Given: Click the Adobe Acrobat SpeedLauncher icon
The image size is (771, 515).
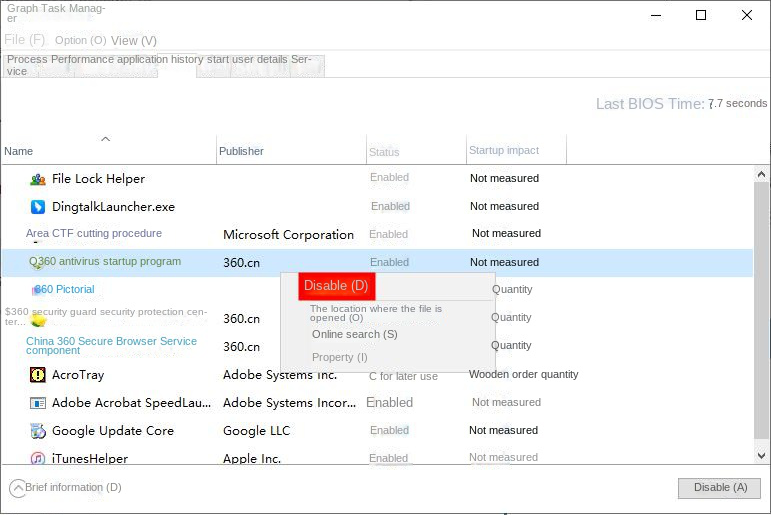Looking at the screenshot, I should coord(38,403).
